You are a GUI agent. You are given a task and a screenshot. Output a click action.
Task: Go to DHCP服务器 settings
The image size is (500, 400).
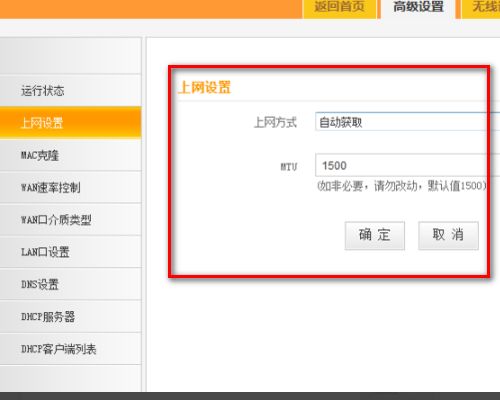tap(70, 317)
